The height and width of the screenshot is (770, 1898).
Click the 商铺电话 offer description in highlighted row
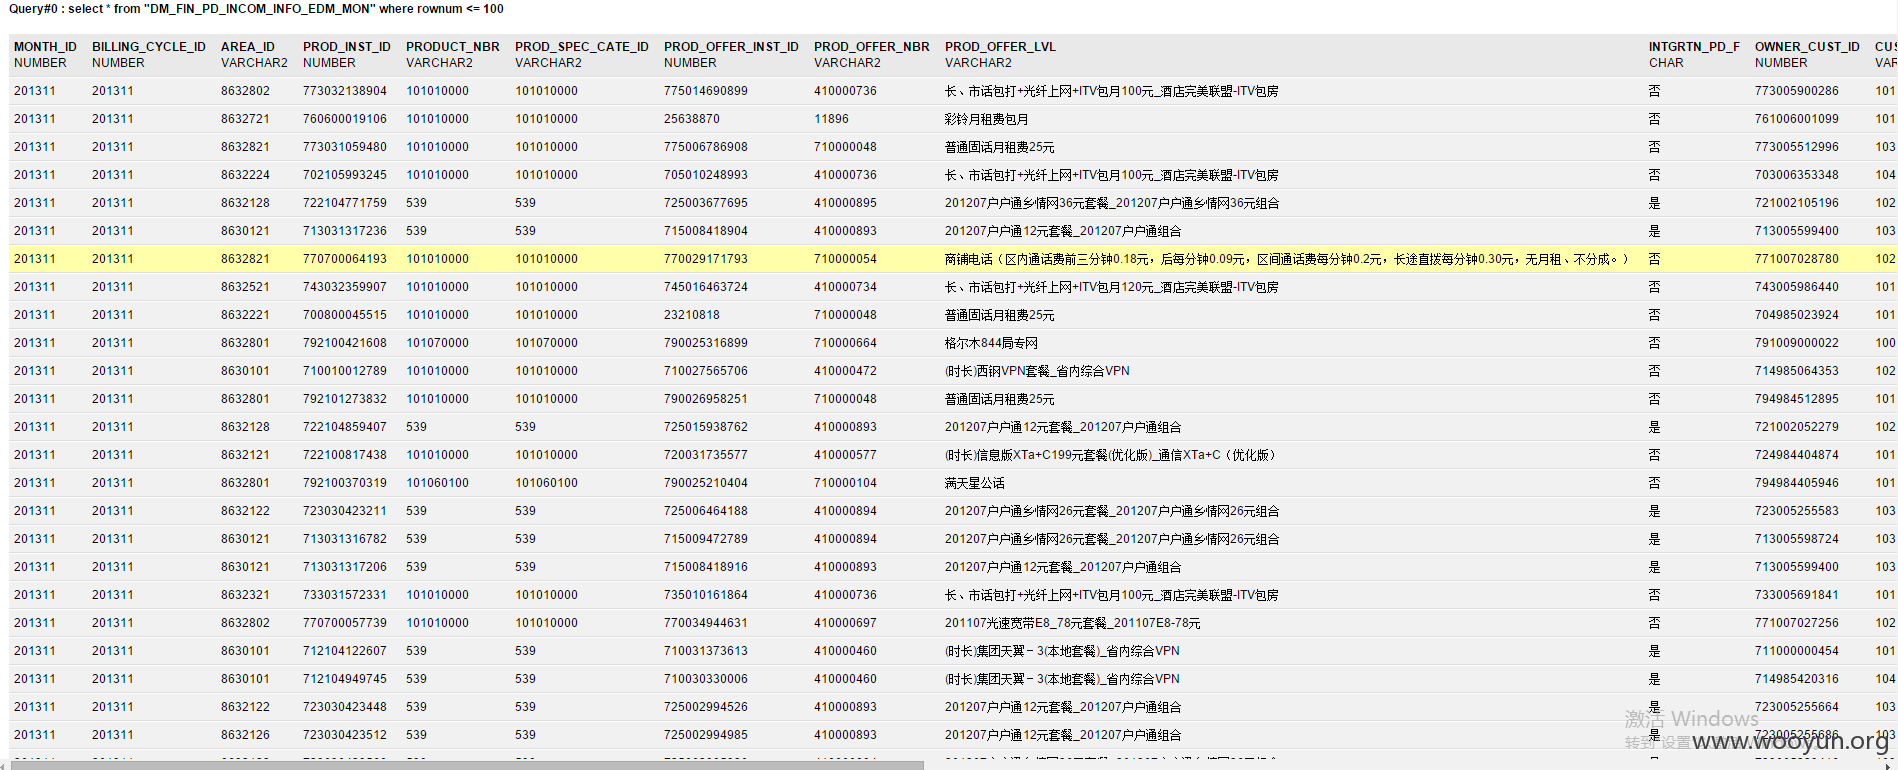(1288, 259)
